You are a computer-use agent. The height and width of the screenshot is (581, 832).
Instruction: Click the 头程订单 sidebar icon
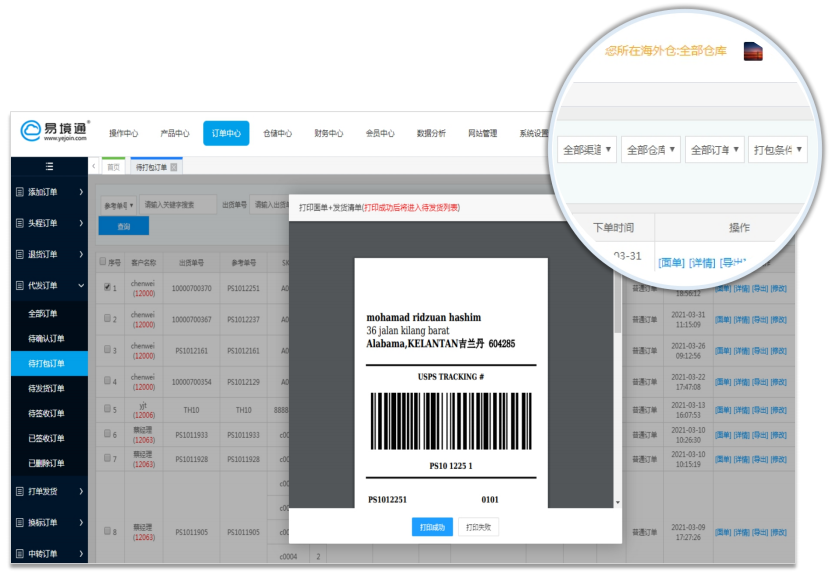pyautogui.click(x=20, y=223)
